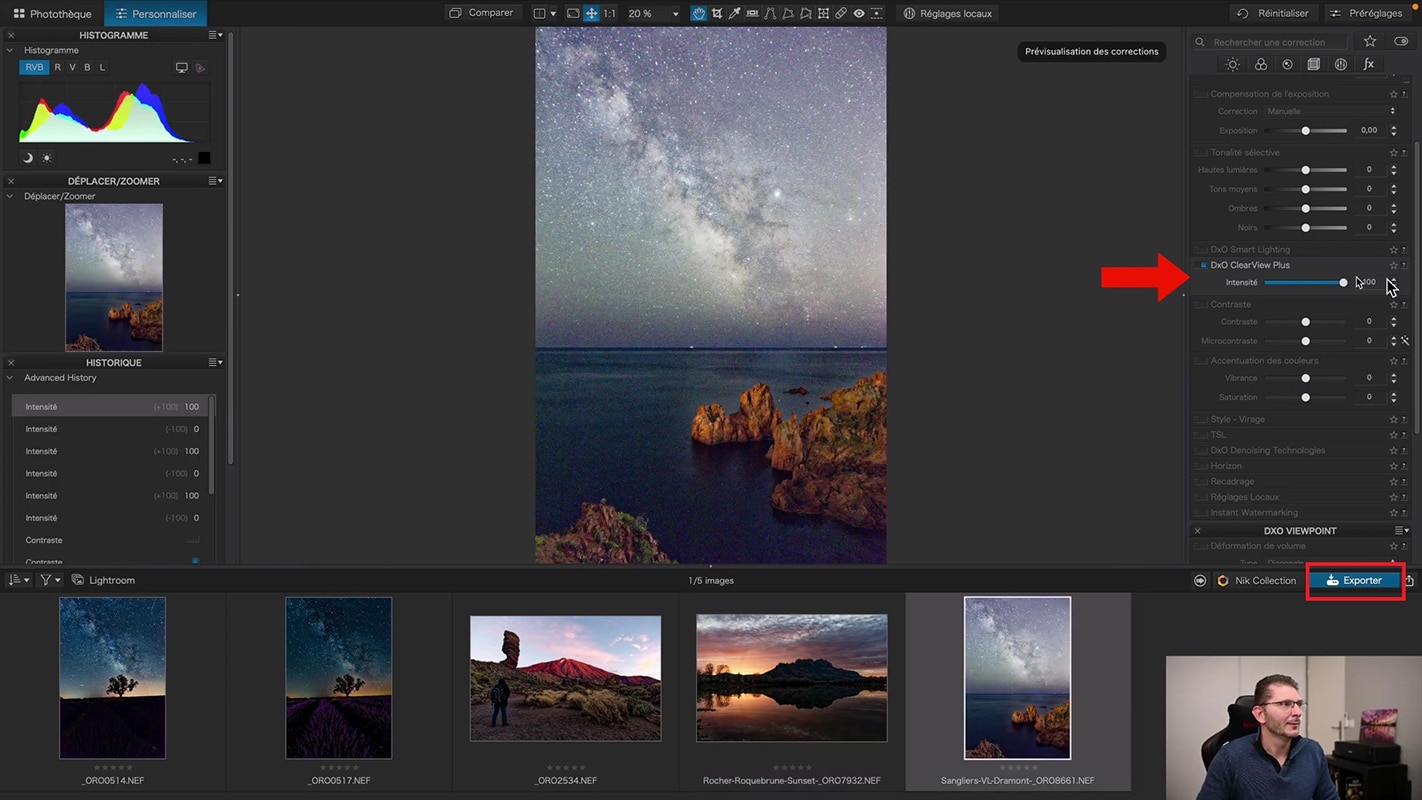
Task: Favorite the DxO ClearView Plus star
Action: tap(1393, 266)
